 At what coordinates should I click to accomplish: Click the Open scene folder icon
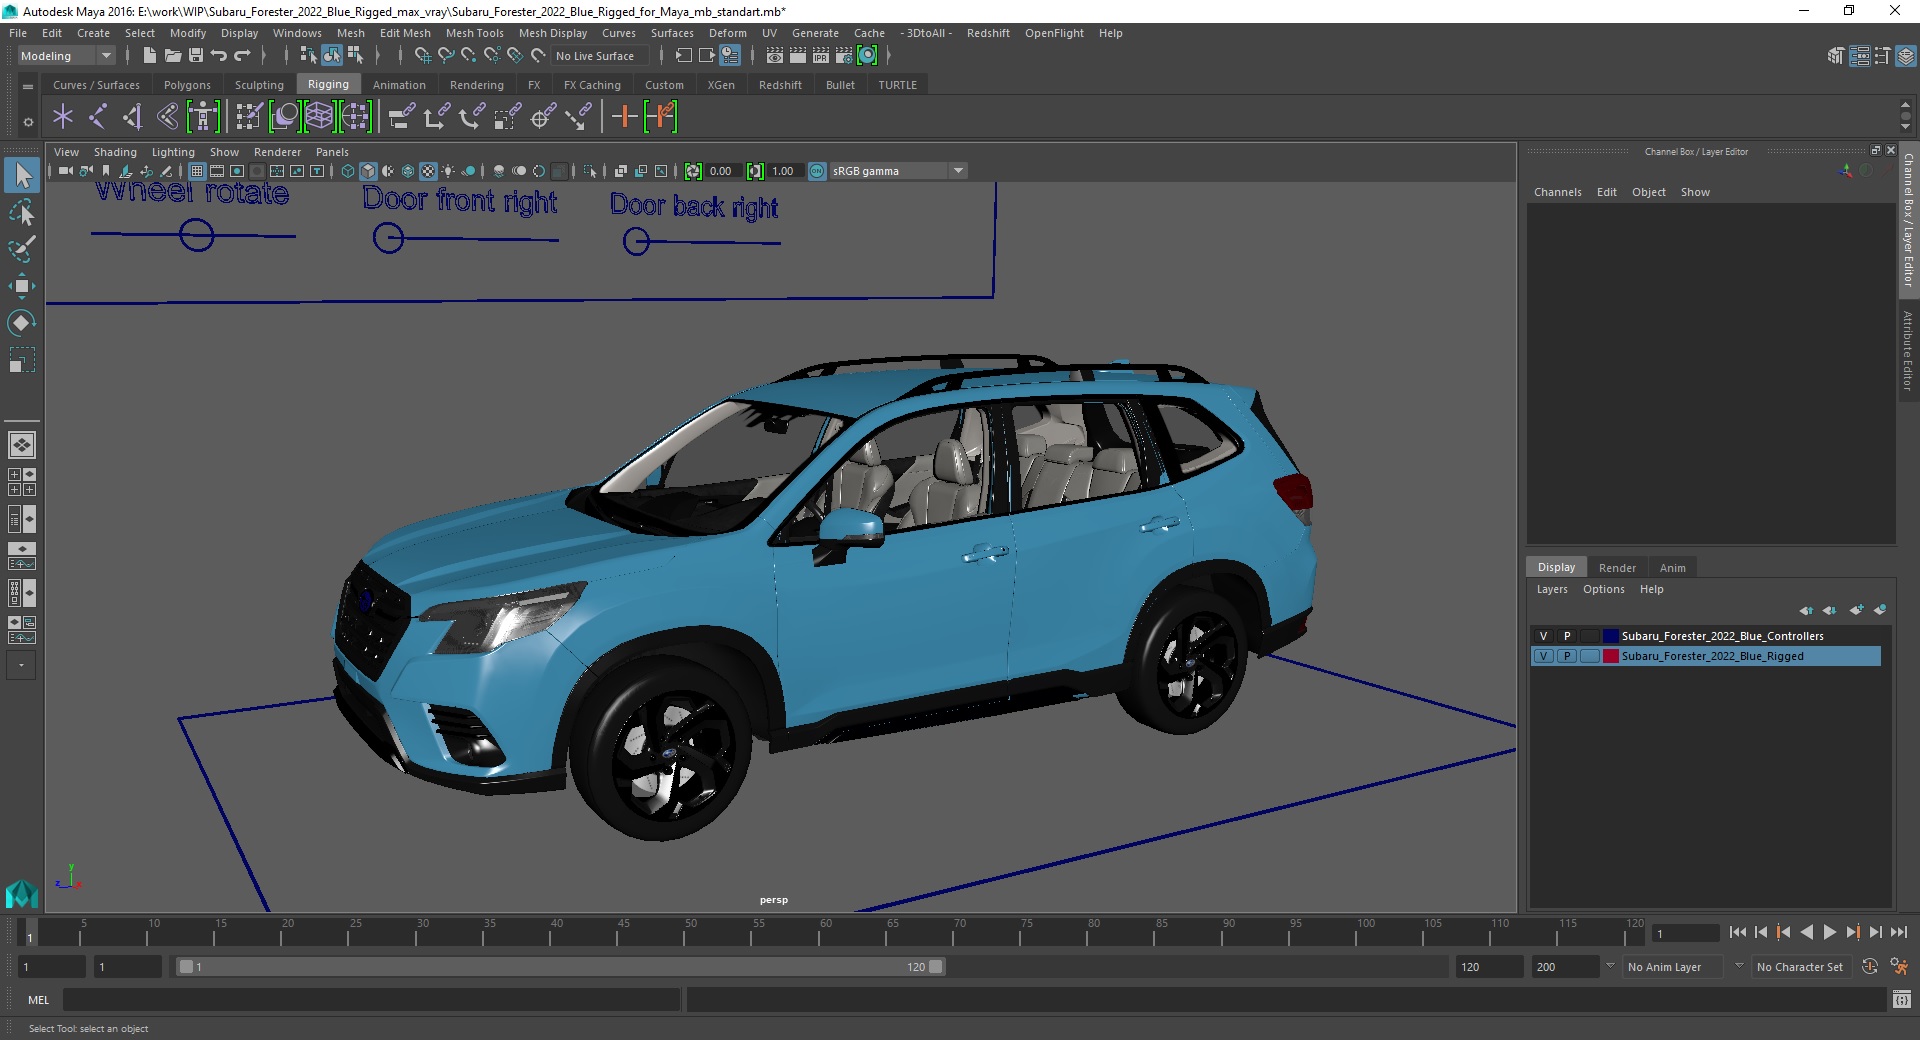point(172,56)
